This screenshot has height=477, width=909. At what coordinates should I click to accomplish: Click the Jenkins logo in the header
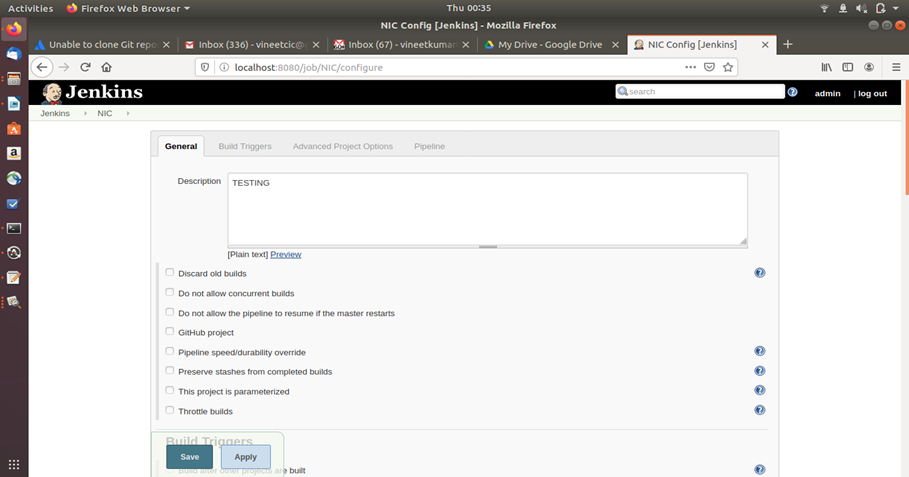(x=92, y=93)
